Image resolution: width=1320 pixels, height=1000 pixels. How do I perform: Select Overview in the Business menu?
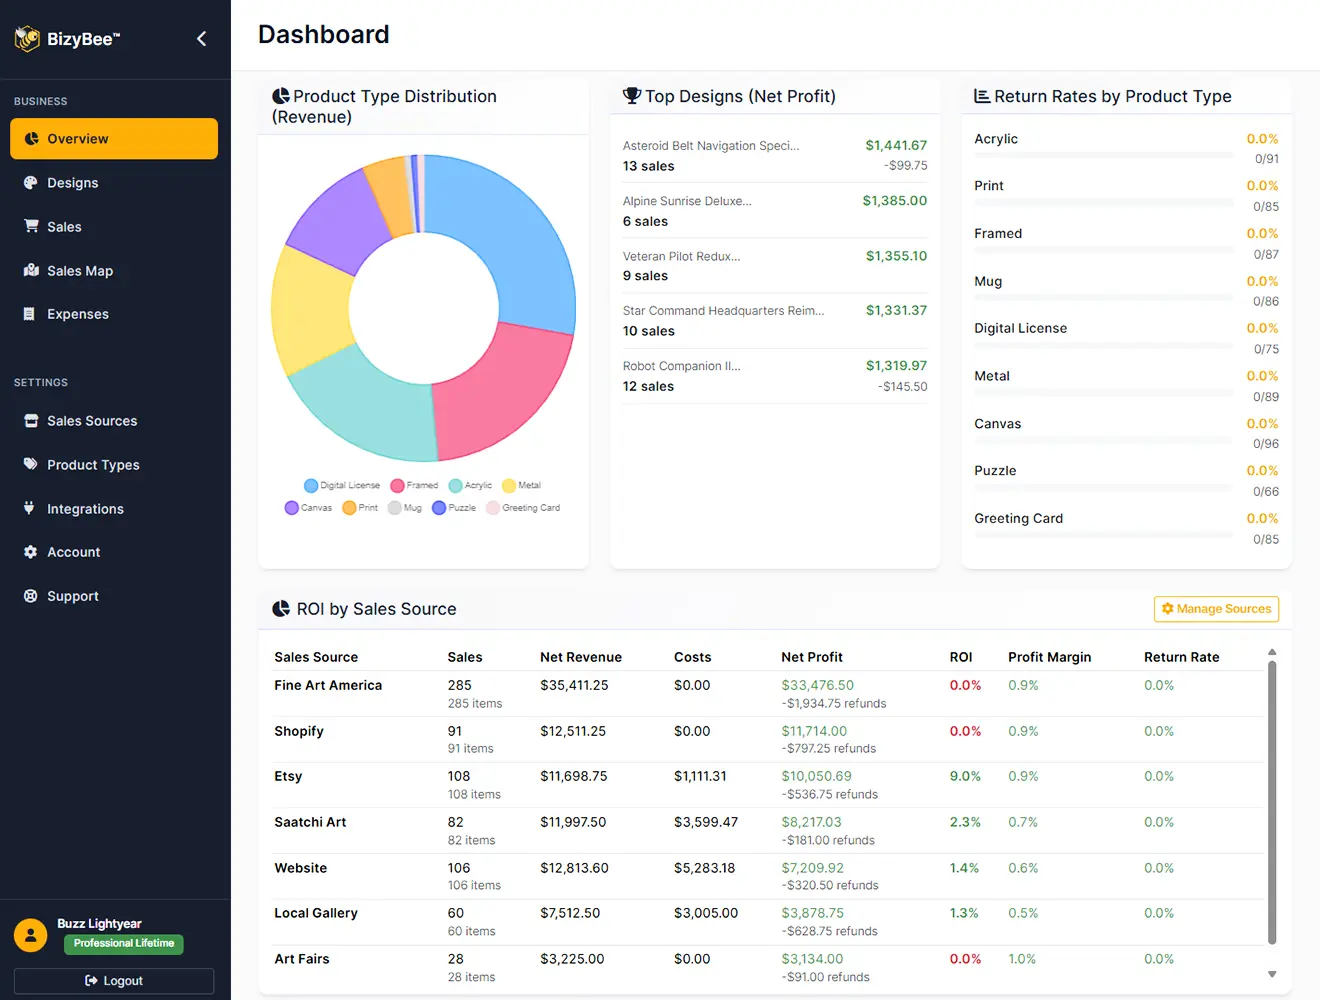click(x=113, y=139)
